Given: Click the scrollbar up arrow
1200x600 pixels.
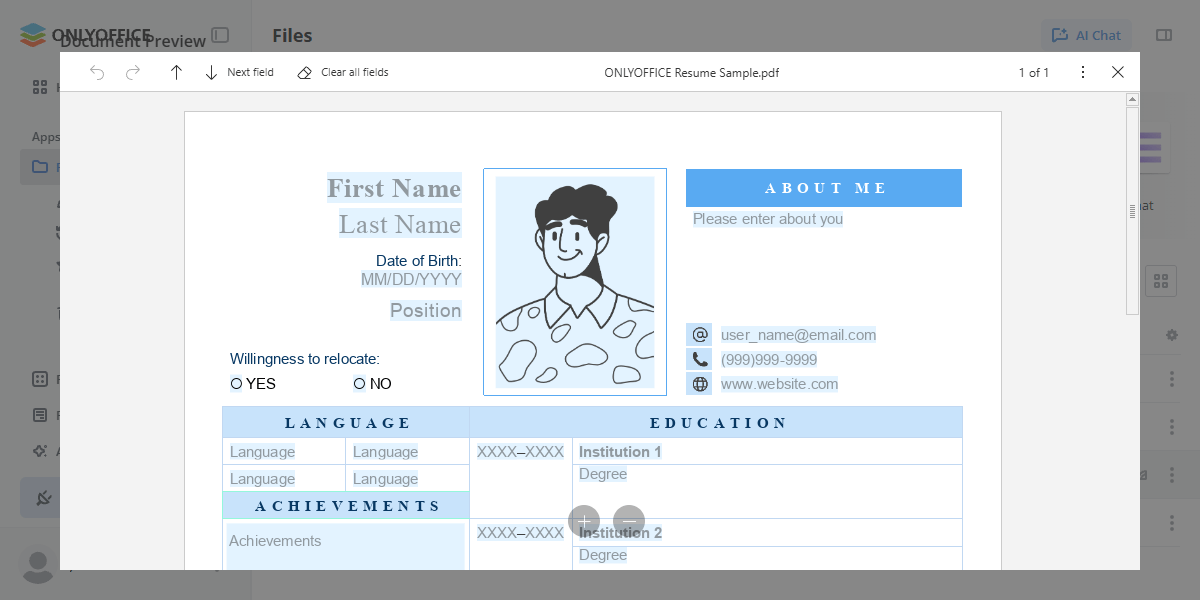Looking at the screenshot, I should coord(1133,100).
